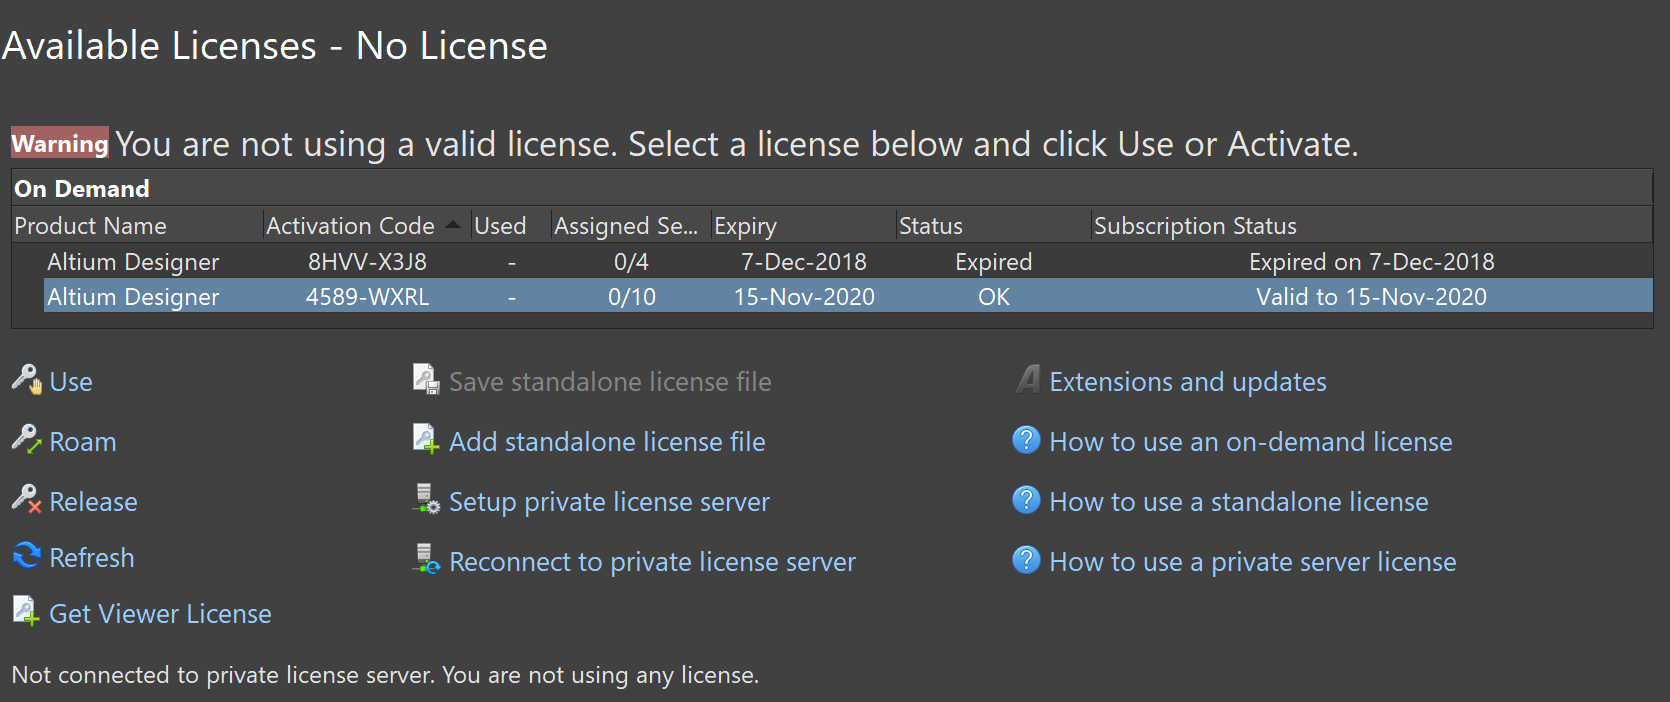The width and height of the screenshot is (1670, 702).
Task: Click the Reconnect to private license server icon
Action: pyautogui.click(x=427, y=560)
